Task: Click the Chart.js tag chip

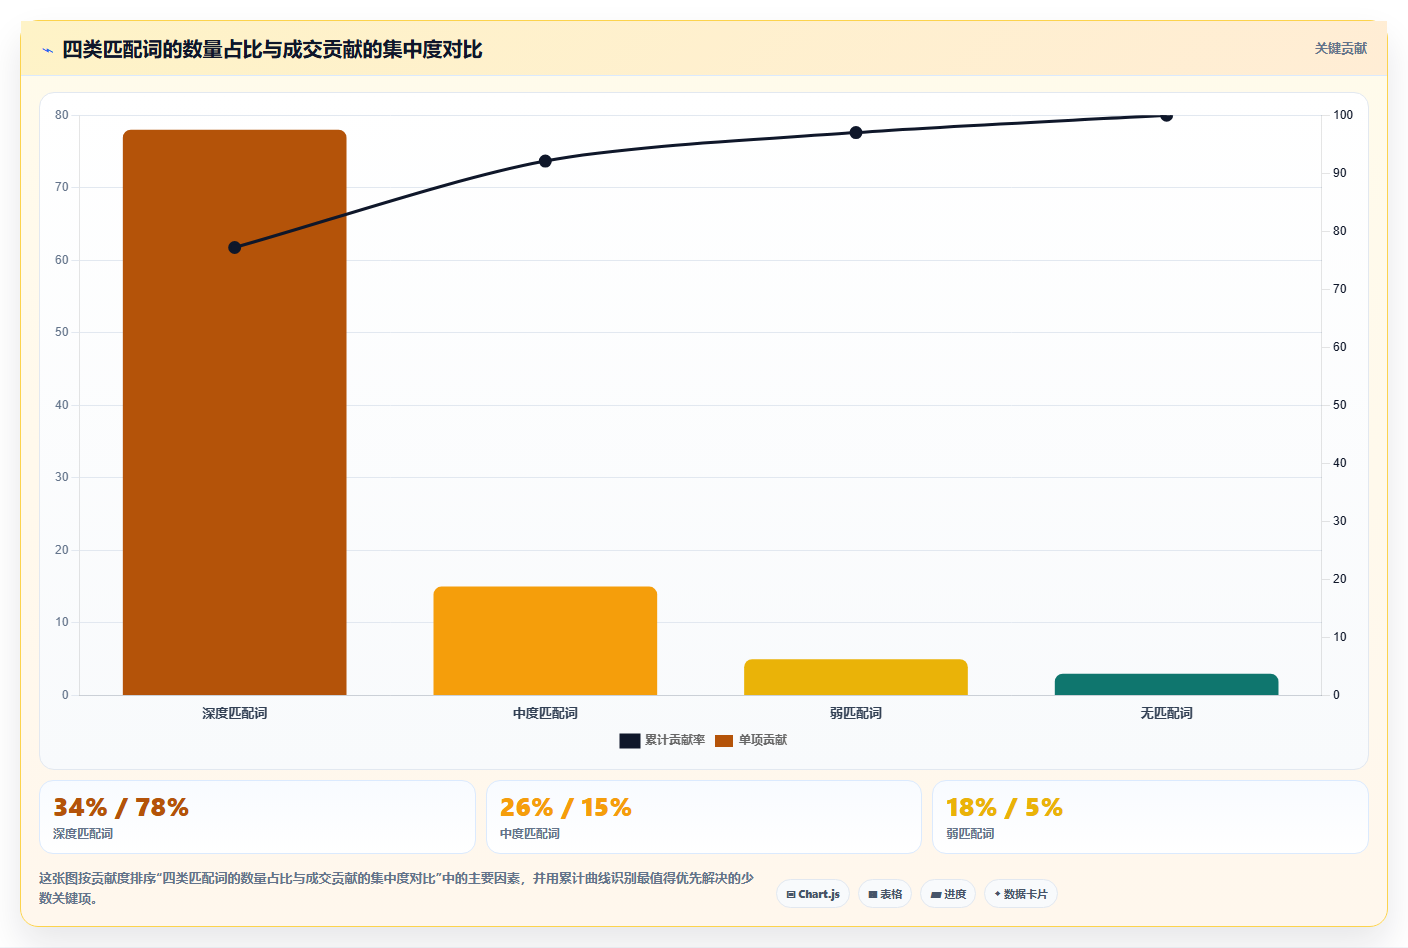Action: tap(813, 894)
